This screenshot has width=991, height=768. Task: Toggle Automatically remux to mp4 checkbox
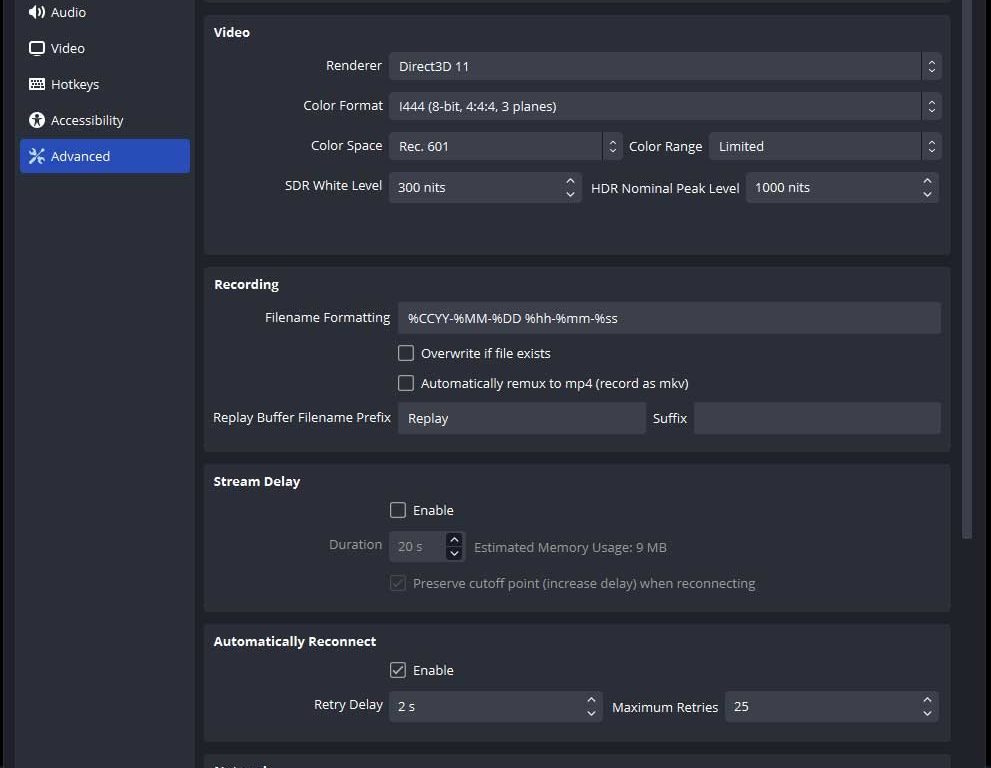coord(406,383)
